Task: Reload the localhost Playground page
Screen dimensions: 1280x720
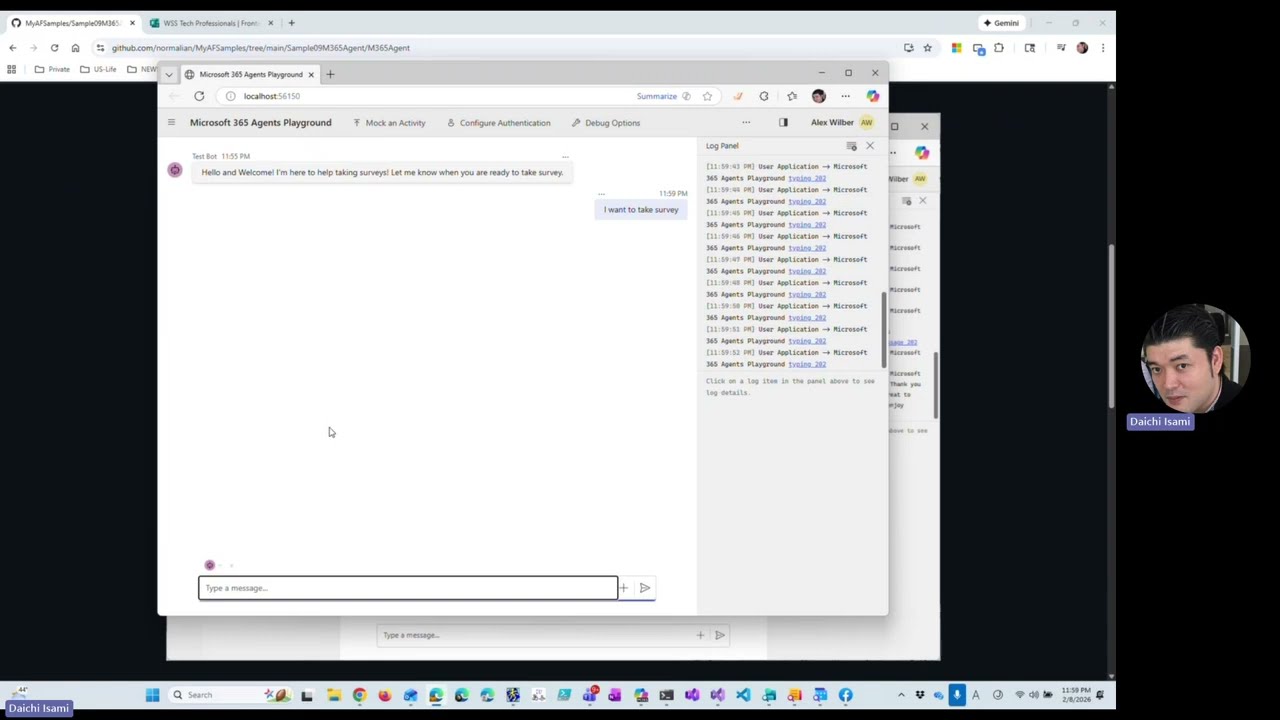Action: (x=199, y=96)
